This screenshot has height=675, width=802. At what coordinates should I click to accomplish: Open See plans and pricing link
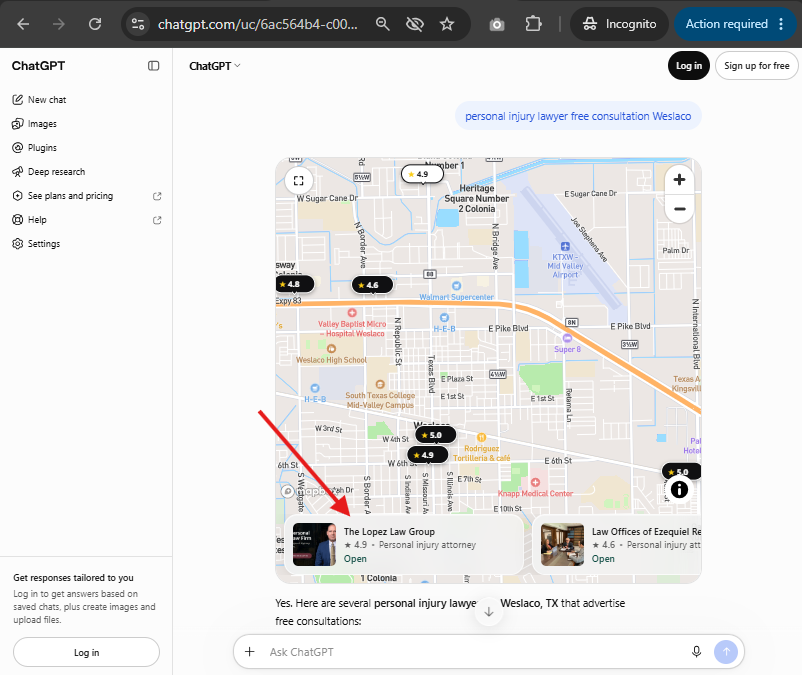pyautogui.click(x=86, y=196)
